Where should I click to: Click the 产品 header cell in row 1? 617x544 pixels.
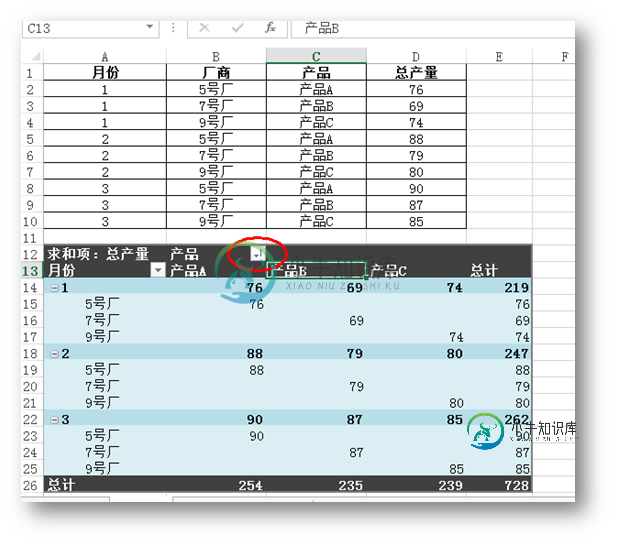click(x=316, y=72)
